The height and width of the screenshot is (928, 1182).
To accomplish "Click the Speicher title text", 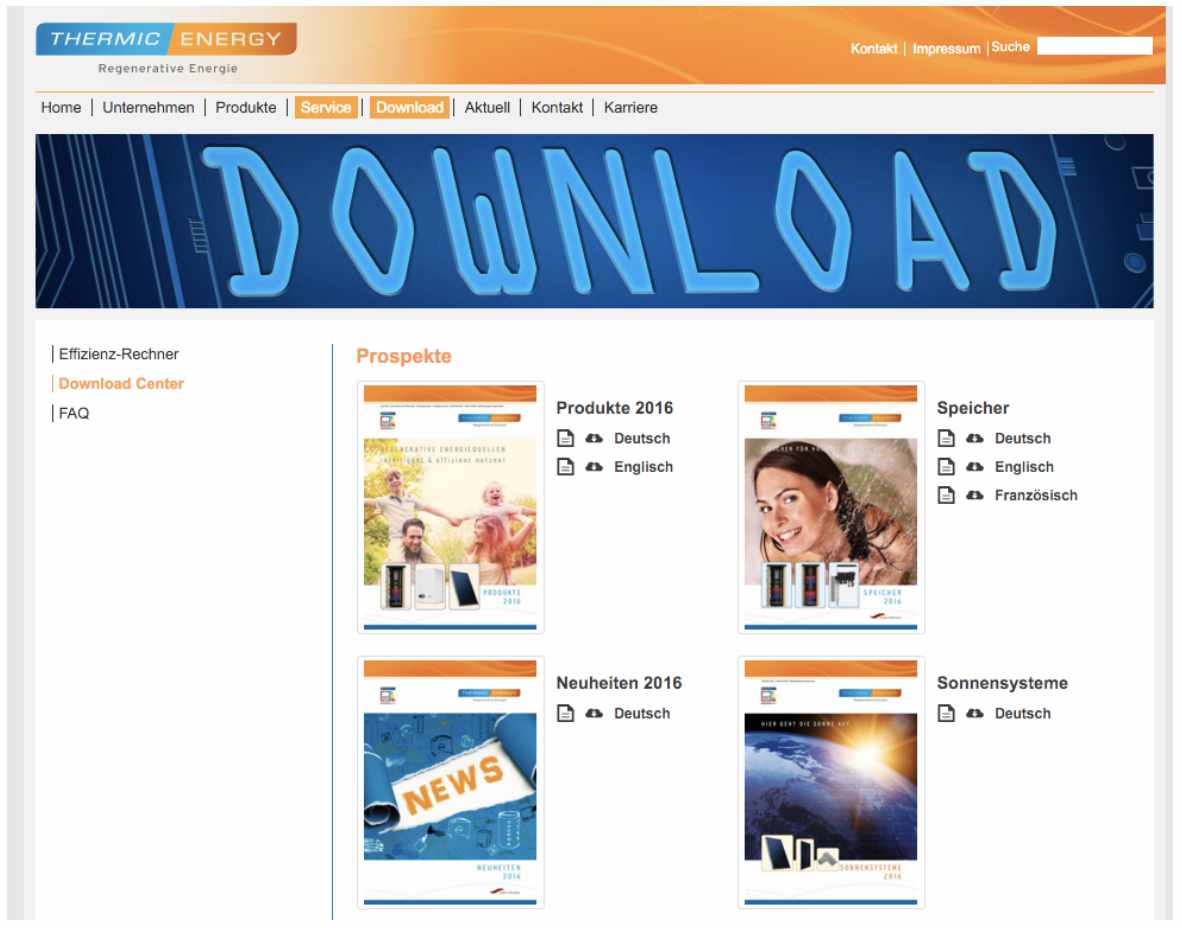I will 973,409.
